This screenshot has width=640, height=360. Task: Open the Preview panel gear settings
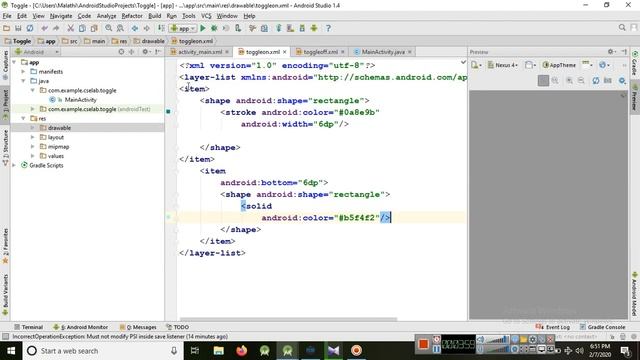pyautogui.click(x=611, y=52)
